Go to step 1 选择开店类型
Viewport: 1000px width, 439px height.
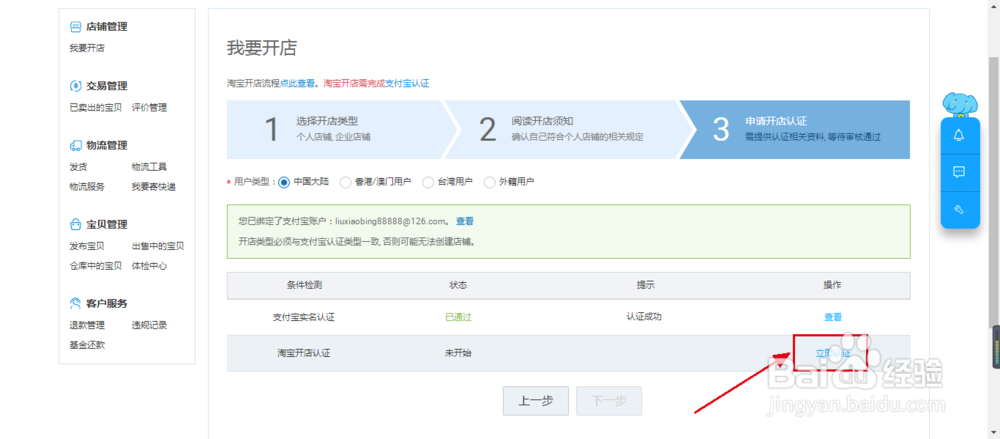click(x=336, y=130)
